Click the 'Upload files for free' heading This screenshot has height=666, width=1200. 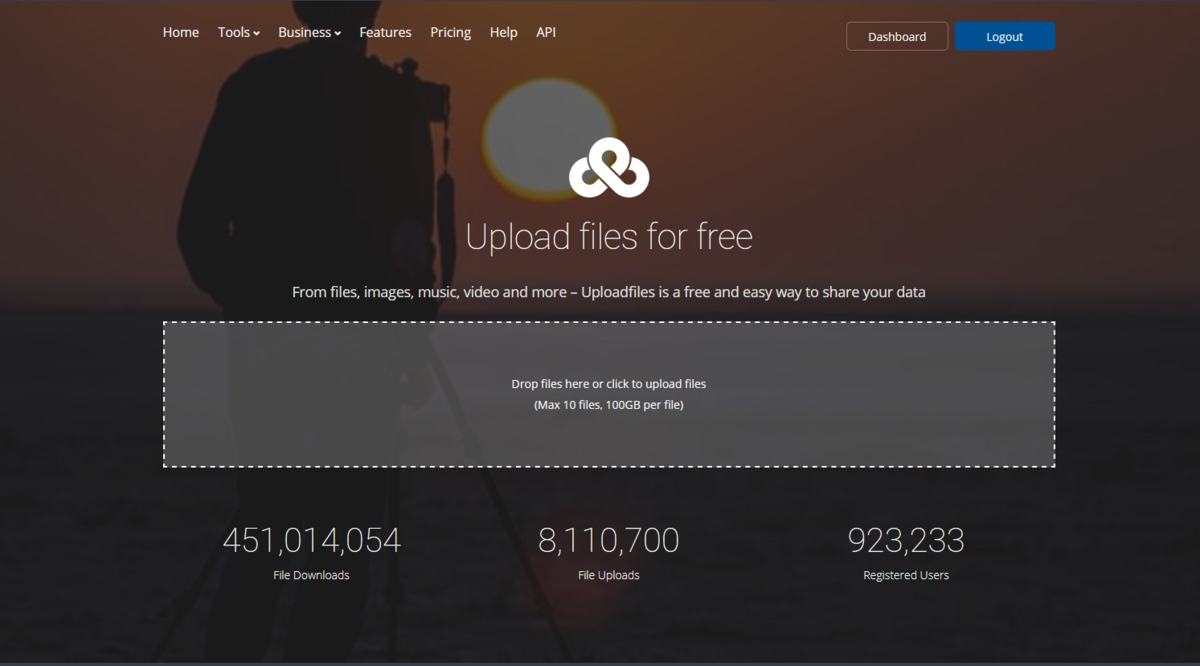tap(608, 237)
